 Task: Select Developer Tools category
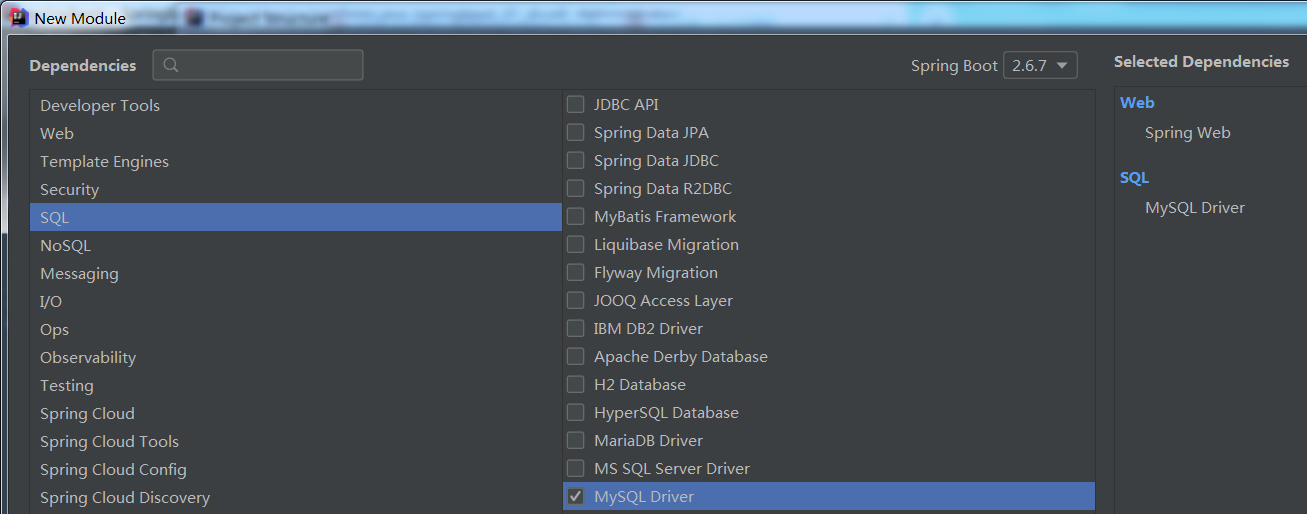(x=296, y=105)
